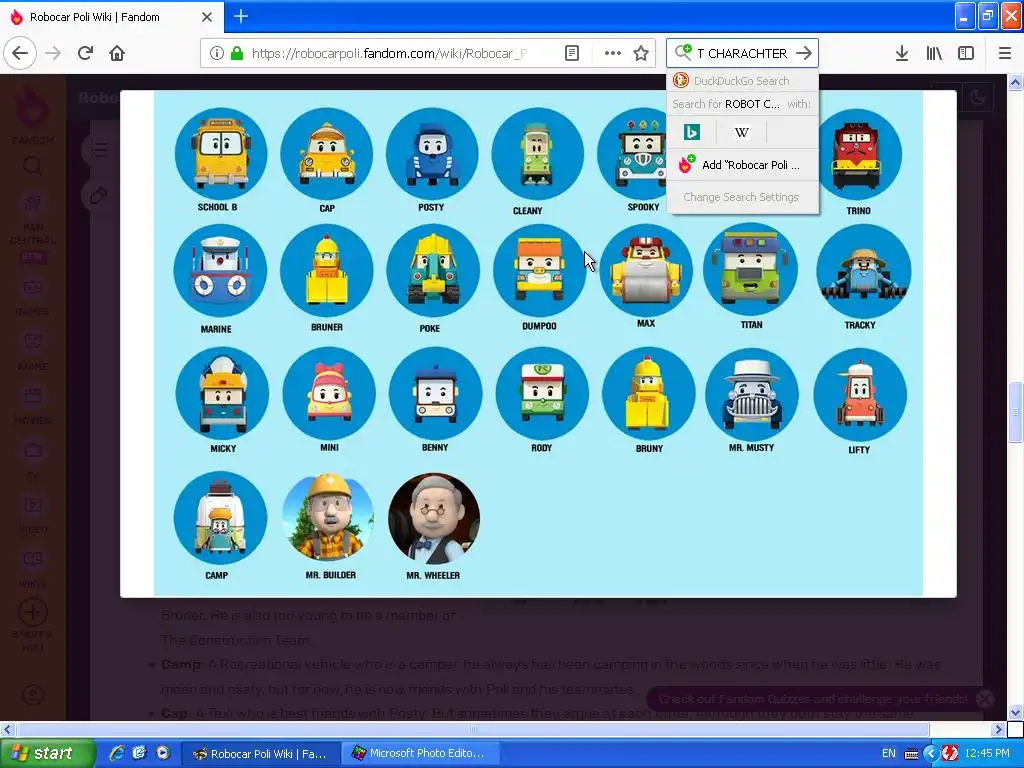Click the Mr. Musty character image
1024x768 pixels.
point(752,394)
